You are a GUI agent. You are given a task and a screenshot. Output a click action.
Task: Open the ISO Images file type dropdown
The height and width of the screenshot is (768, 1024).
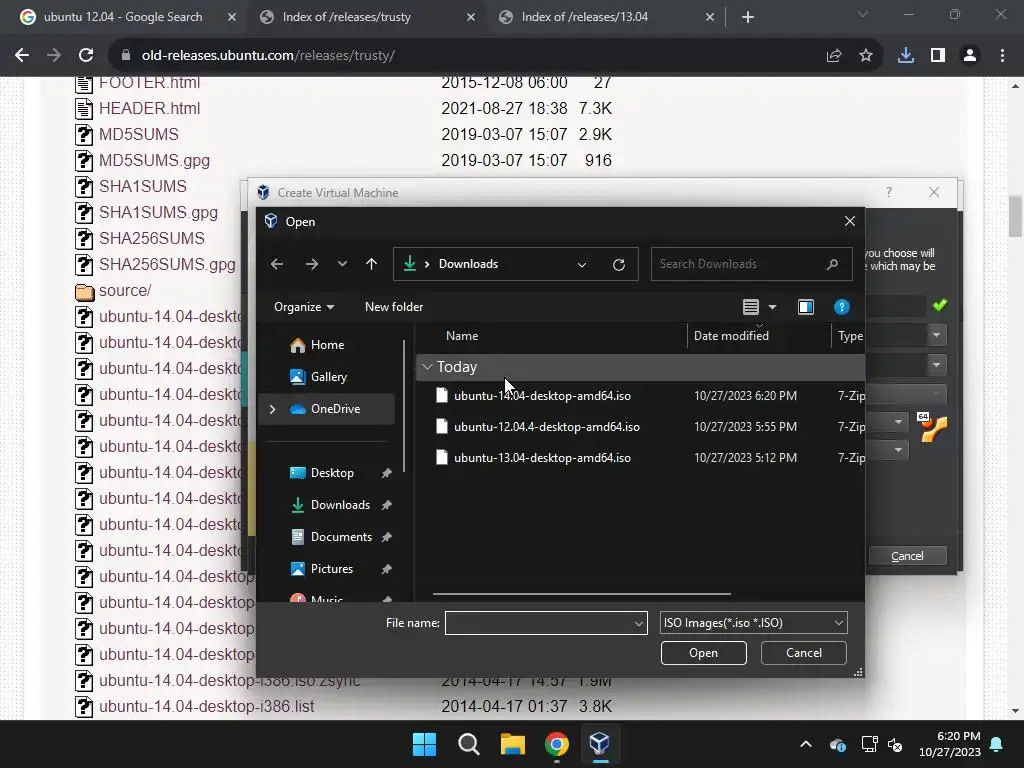tap(754, 623)
